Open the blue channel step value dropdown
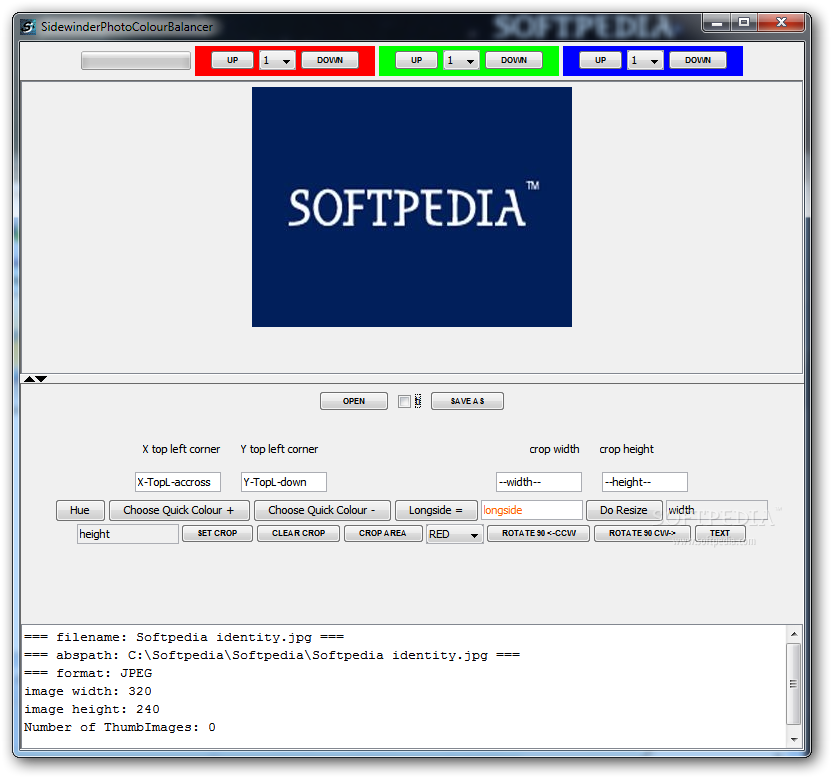832x778 pixels. (645, 60)
